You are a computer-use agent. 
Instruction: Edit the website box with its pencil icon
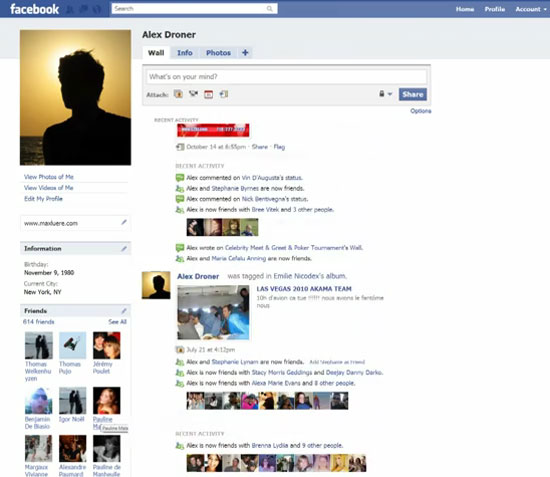pos(124,222)
